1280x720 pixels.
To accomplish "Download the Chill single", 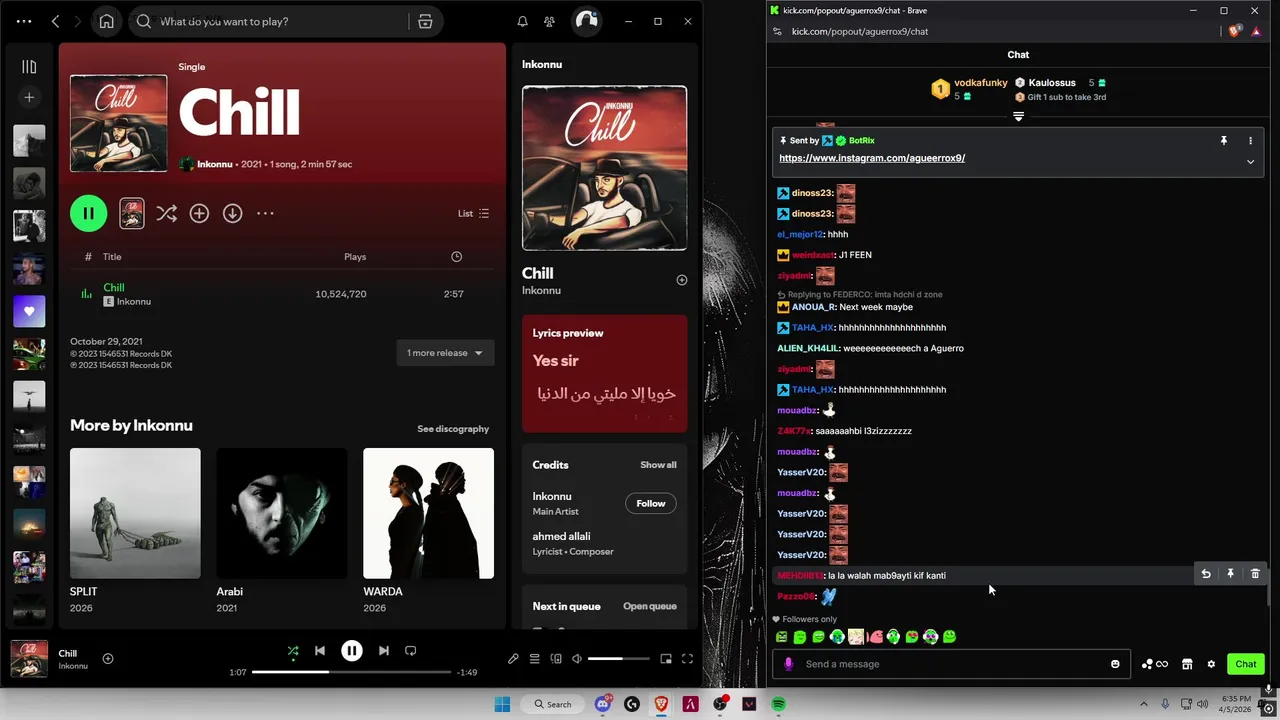I will pos(232,213).
